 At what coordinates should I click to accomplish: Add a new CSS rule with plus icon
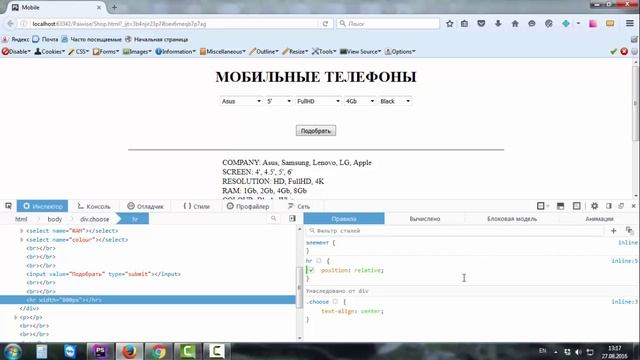pos(613,231)
